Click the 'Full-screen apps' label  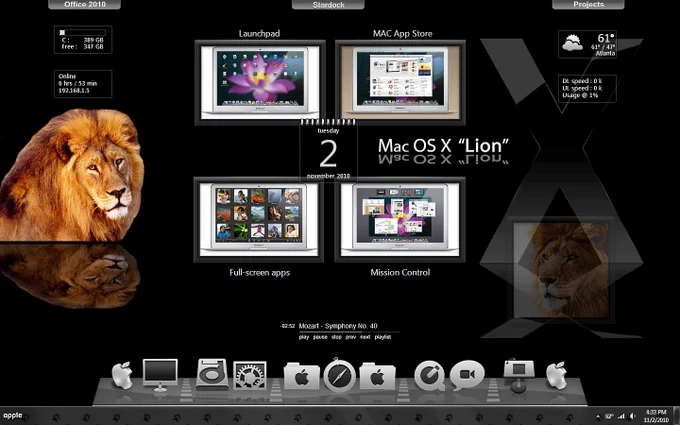(259, 273)
